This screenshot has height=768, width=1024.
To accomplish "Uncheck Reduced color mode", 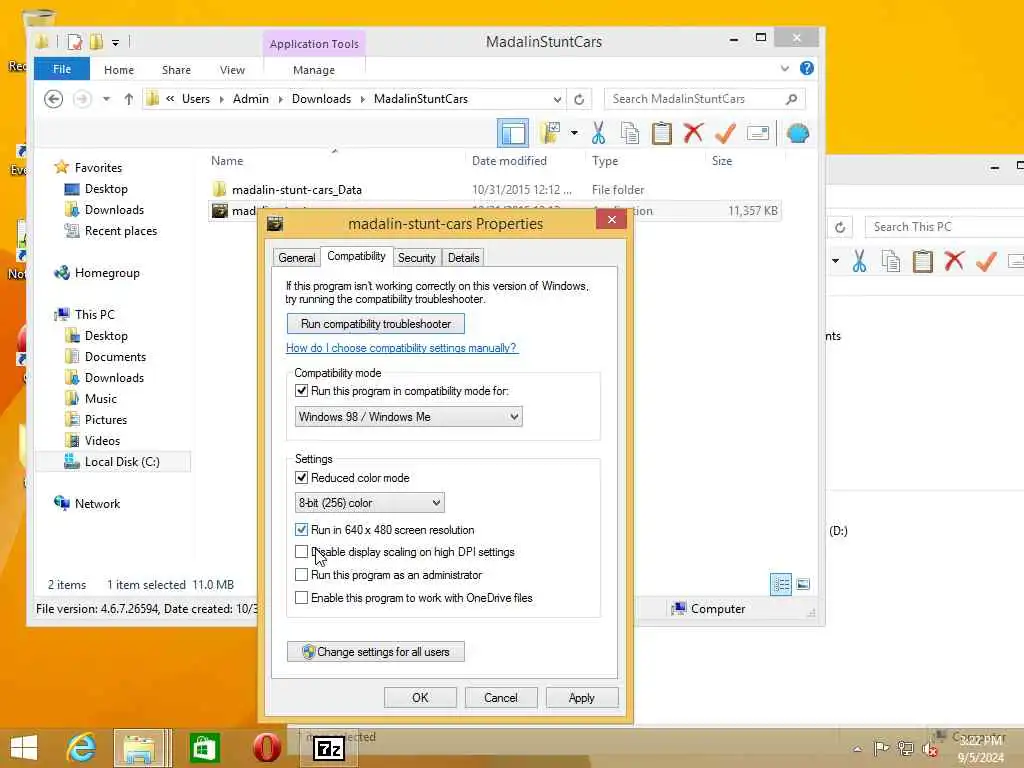I will pos(301,477).
